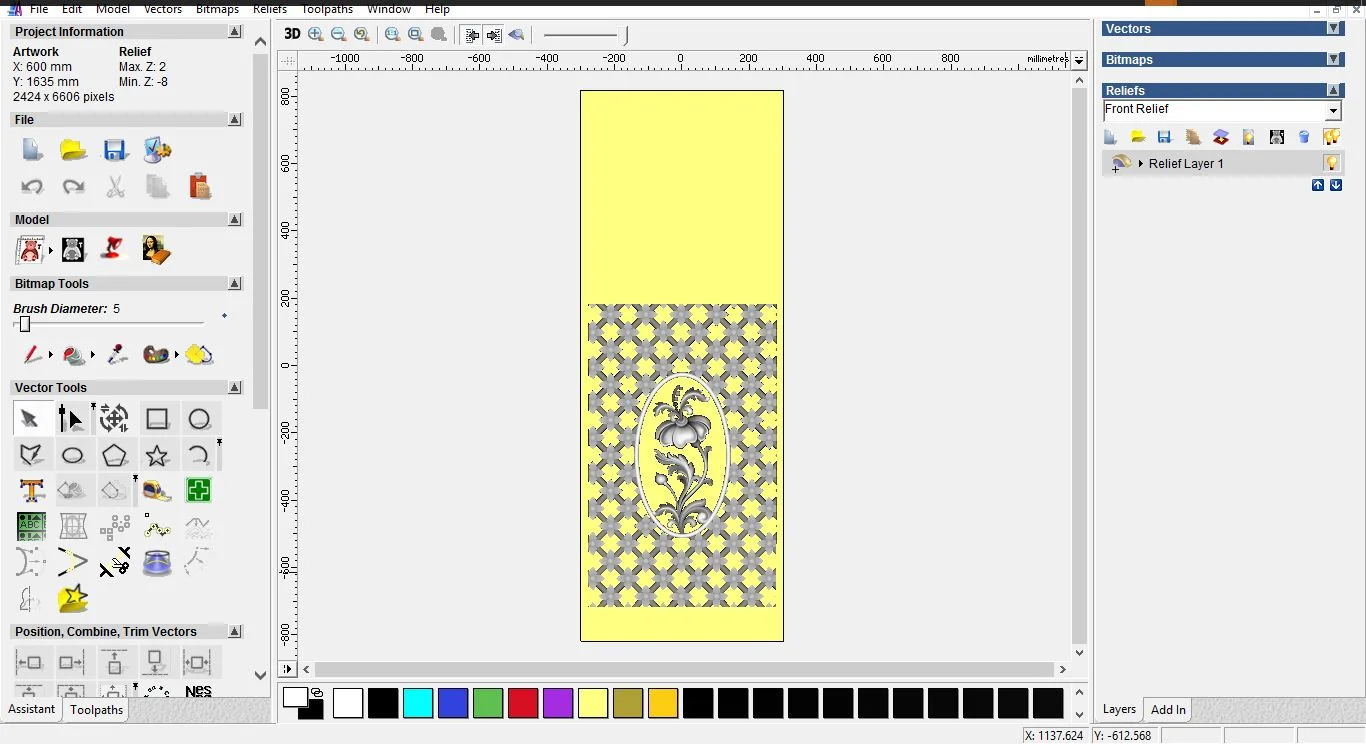Viewport: 1366px width, 744px height.
Task: Open the Front Relief dropdown
Action: pos(1333,111)
